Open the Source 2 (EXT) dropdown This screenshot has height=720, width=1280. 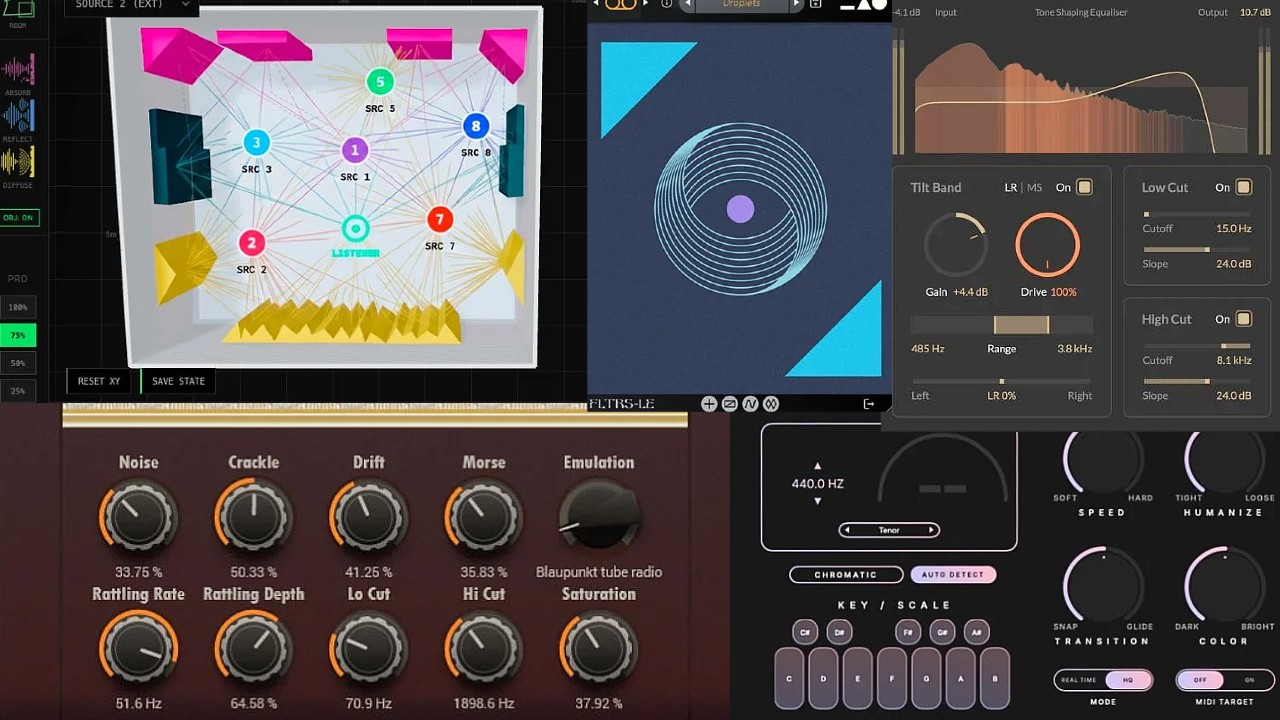pos(132,6)
